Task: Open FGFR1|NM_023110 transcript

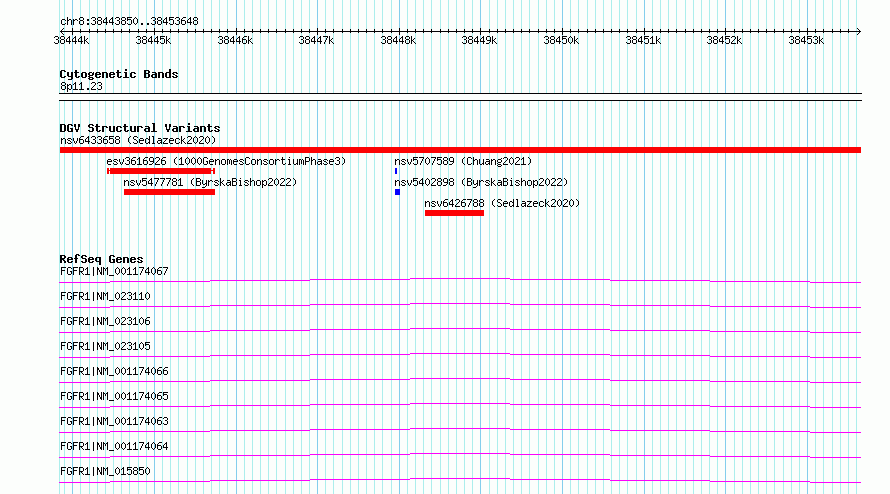Action: [105, 296]
